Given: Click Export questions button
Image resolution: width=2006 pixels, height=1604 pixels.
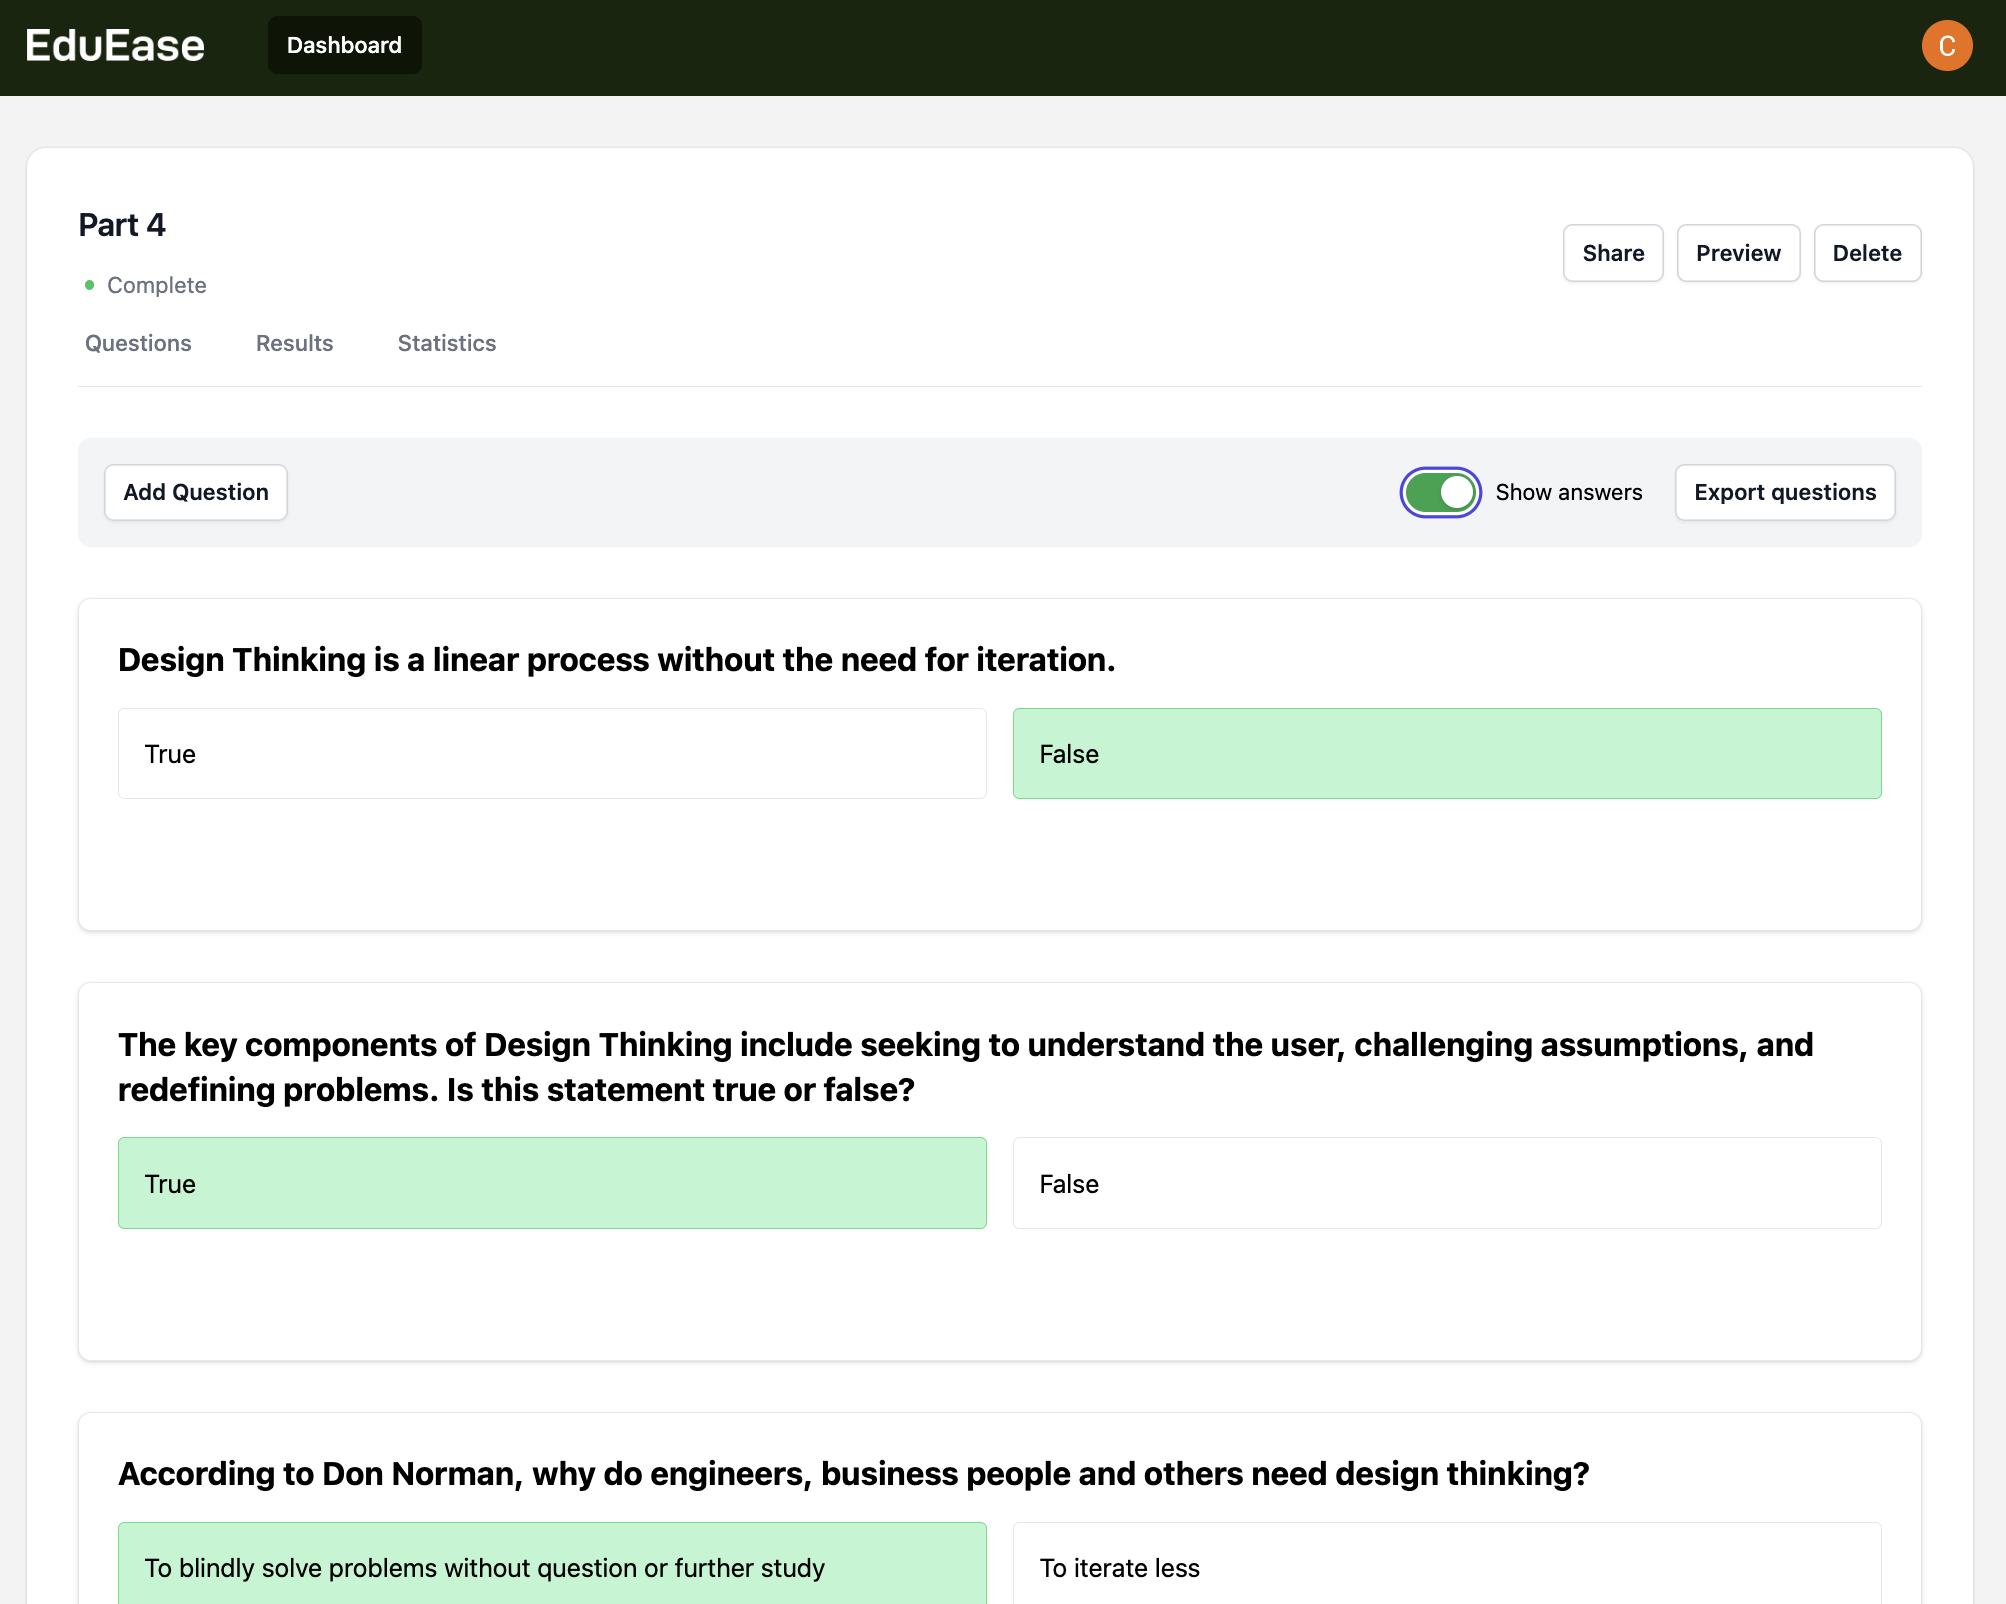Looking at the screenshot, I should point(1784,492).
